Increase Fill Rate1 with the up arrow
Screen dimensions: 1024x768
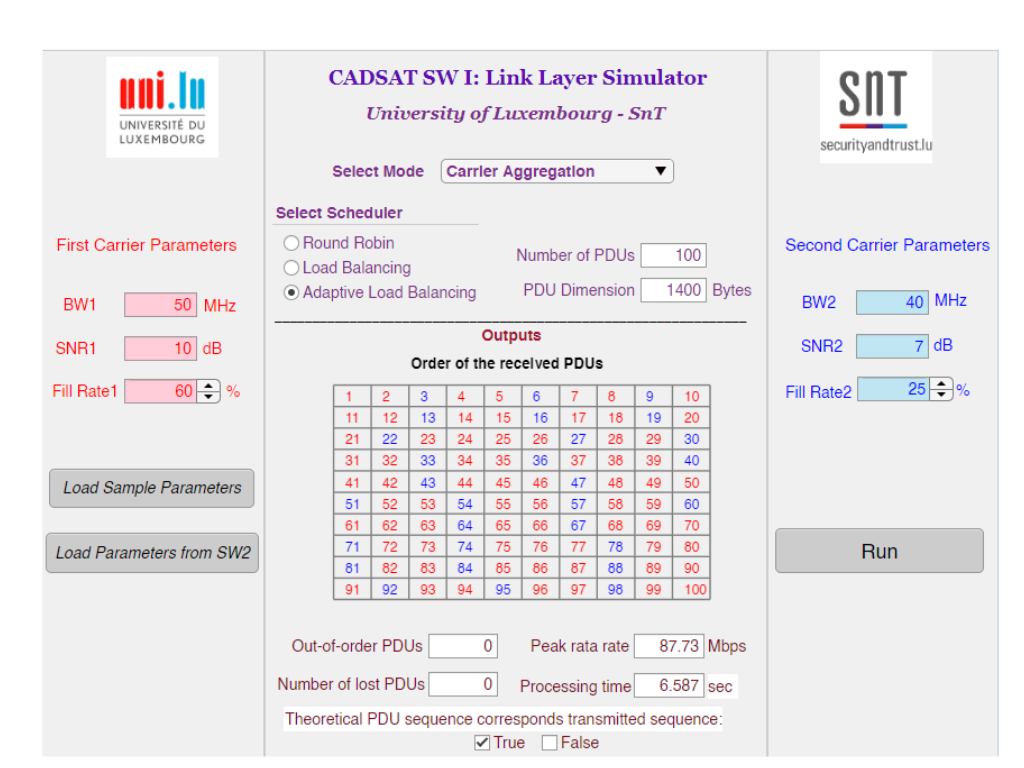tap(208, 386)
